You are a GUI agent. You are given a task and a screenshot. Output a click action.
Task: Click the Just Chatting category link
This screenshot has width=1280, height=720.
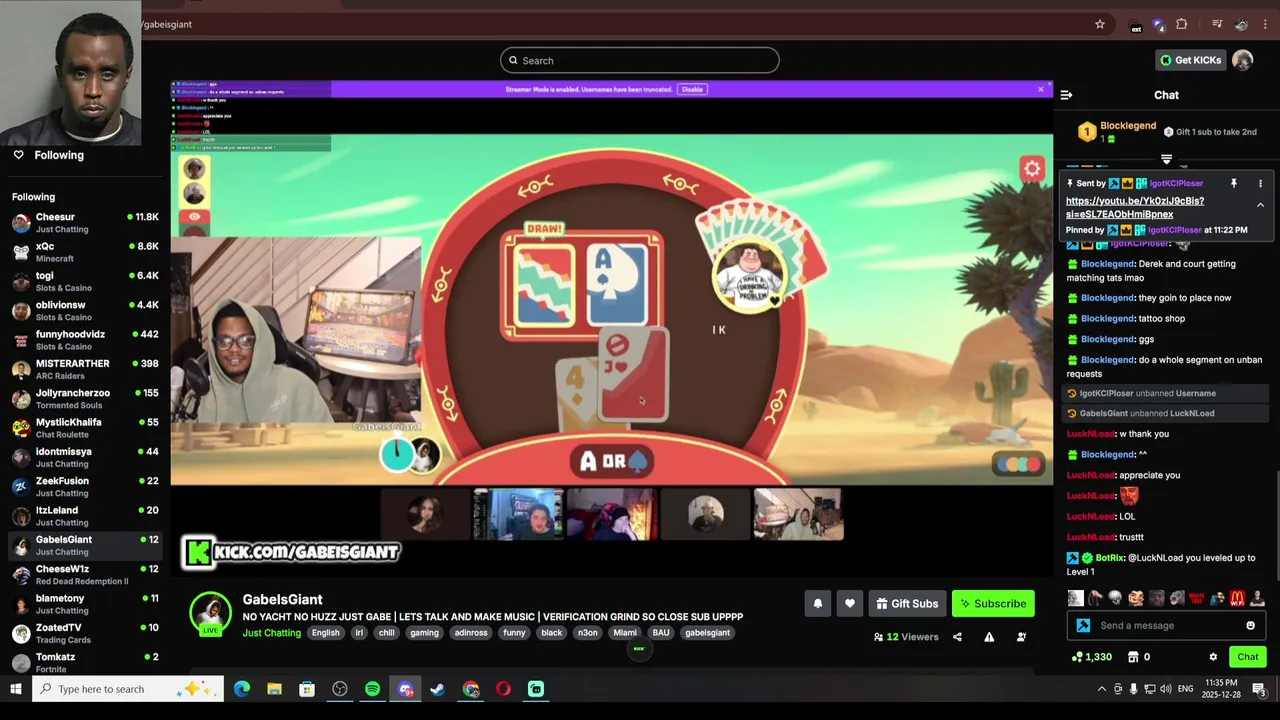coord(271,633)
